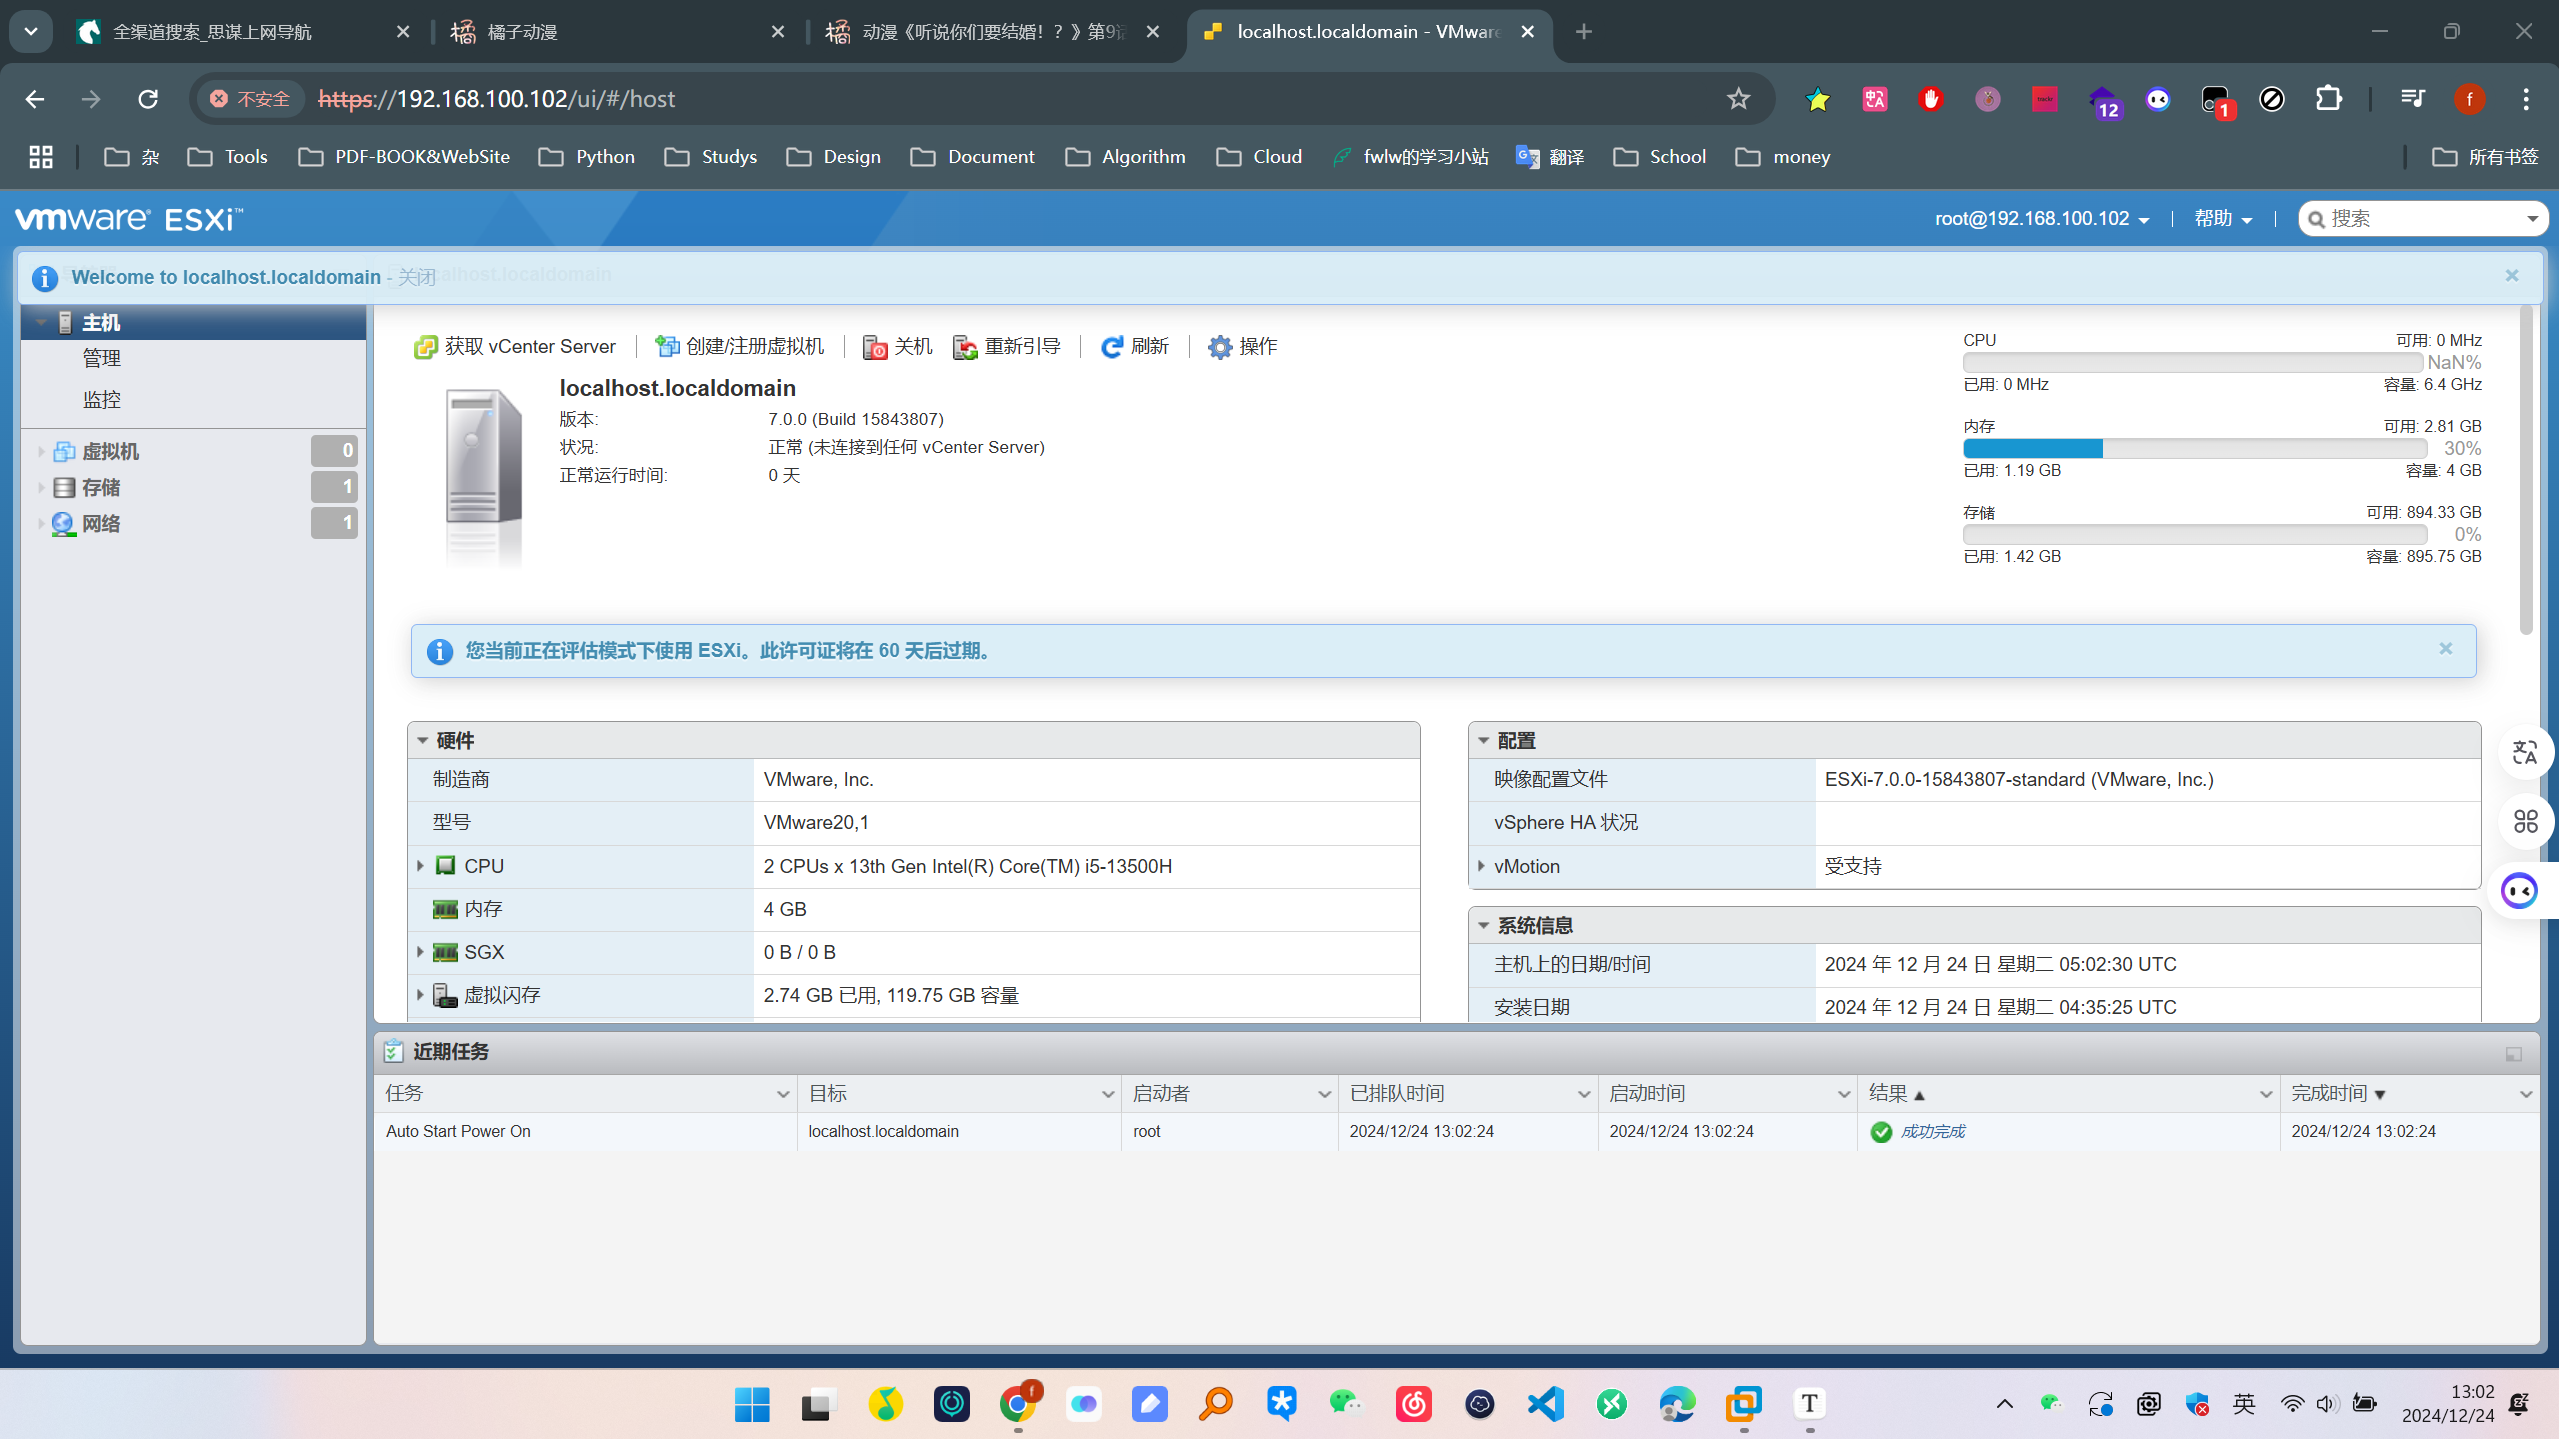Screen dimensions: 2559x1439
Task: Click into the 搜索 search field
Action: 2421,219
